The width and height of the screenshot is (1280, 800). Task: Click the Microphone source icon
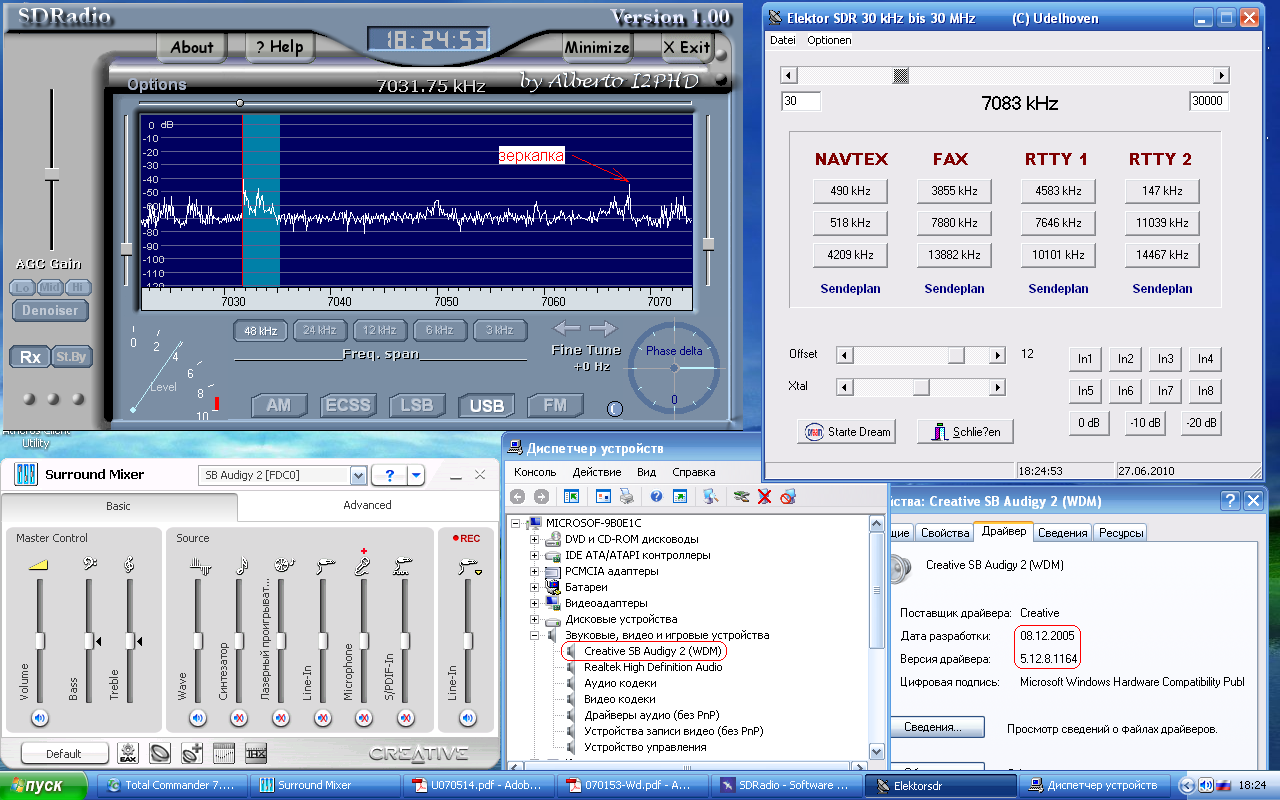click(364, 566)
